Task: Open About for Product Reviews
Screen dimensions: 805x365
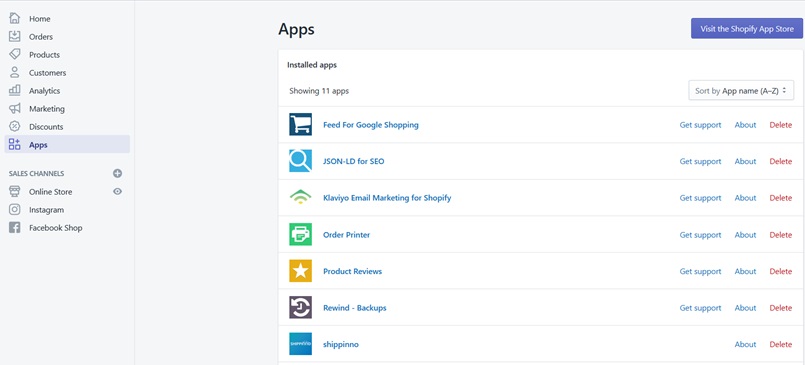Action: point(745,271)
